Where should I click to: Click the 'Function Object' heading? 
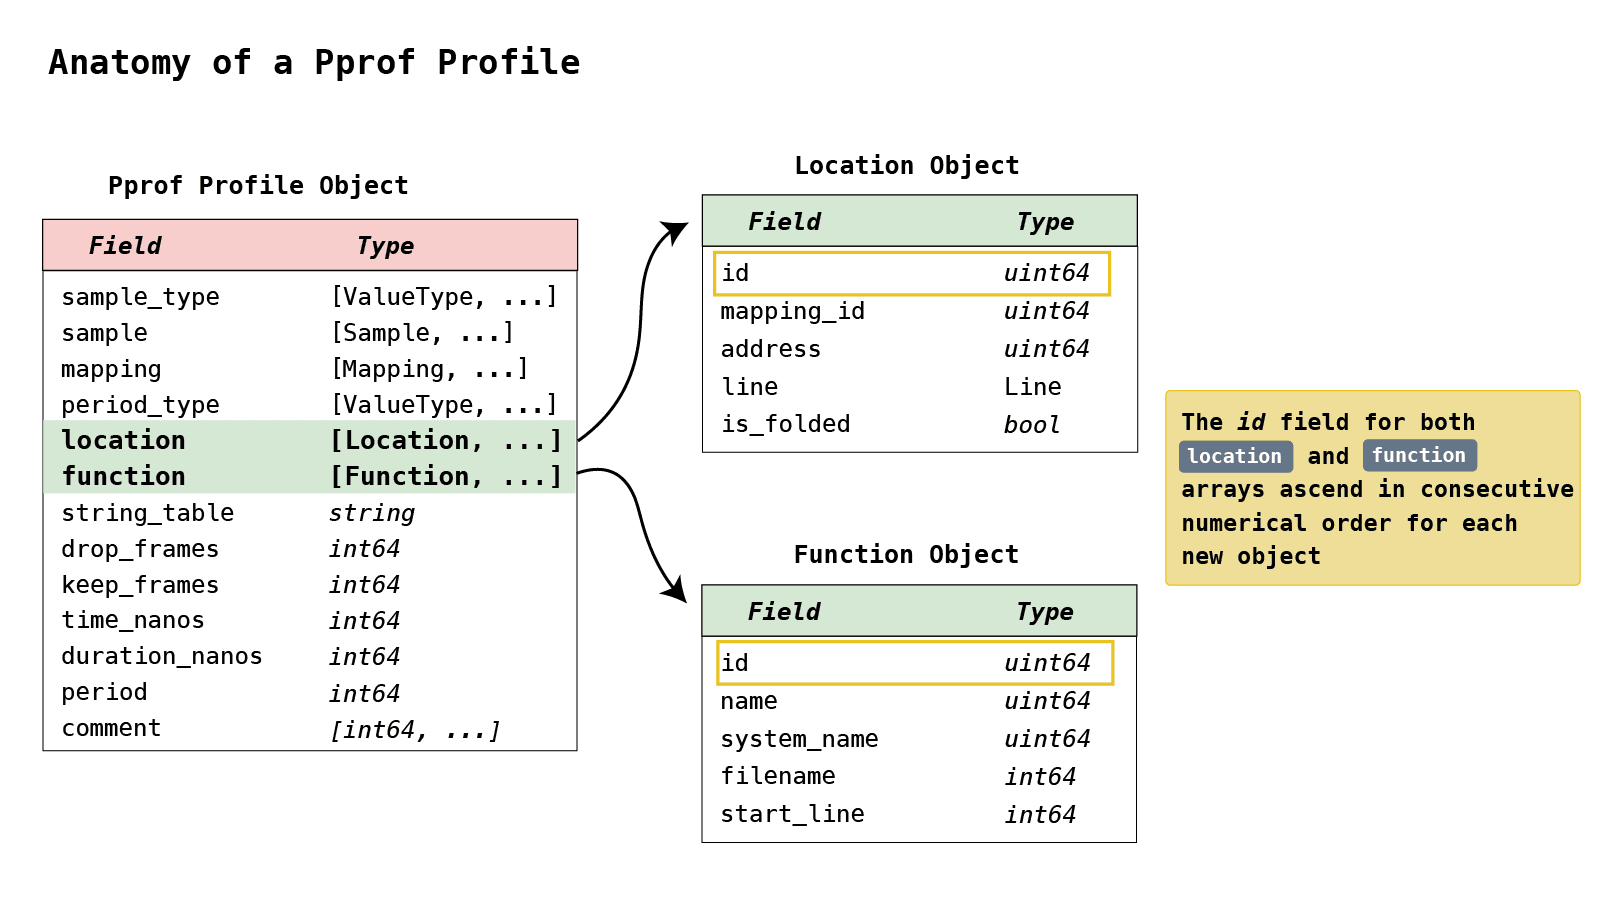(906, 555)
